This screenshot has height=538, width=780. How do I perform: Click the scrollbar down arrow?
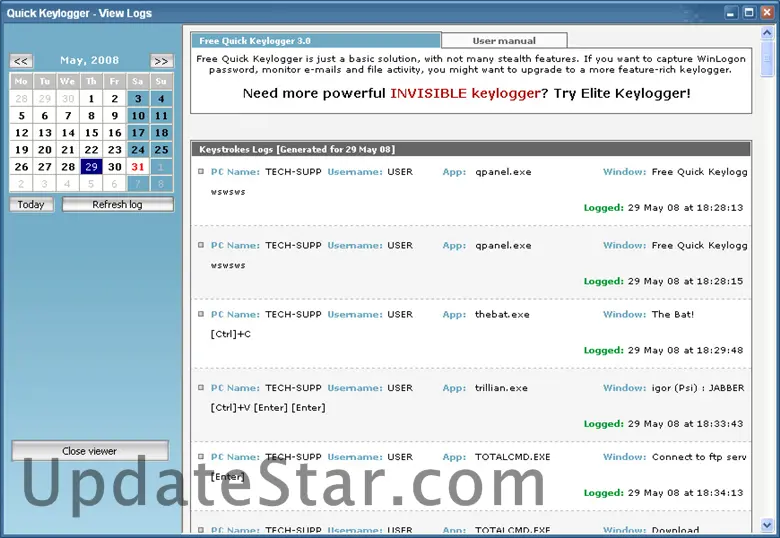pyautogui.click(x=767, y=525)
